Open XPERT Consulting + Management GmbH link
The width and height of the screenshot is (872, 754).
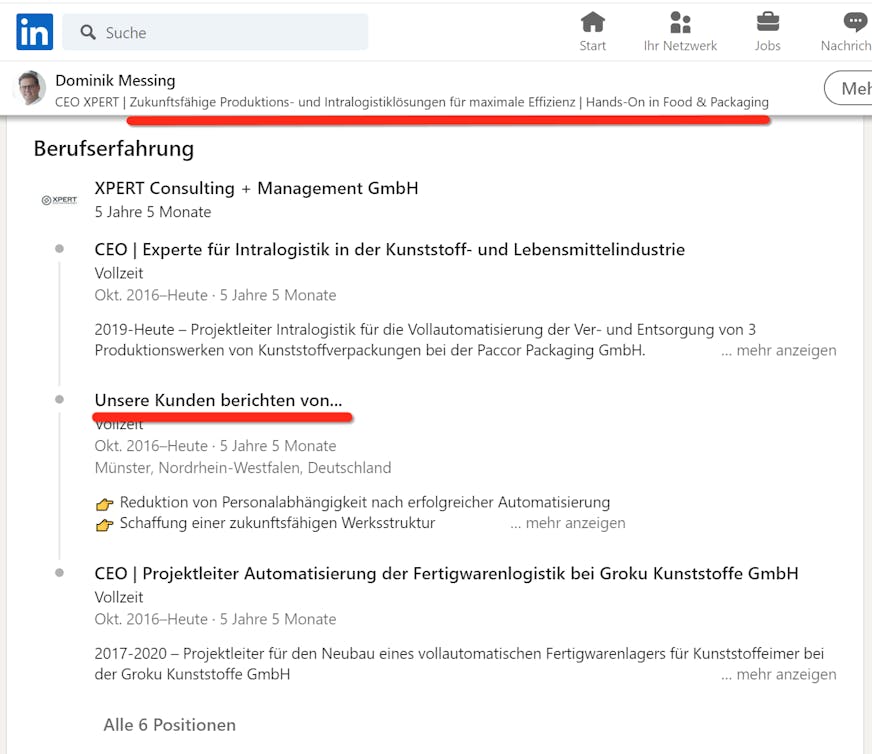click(256, 188)
